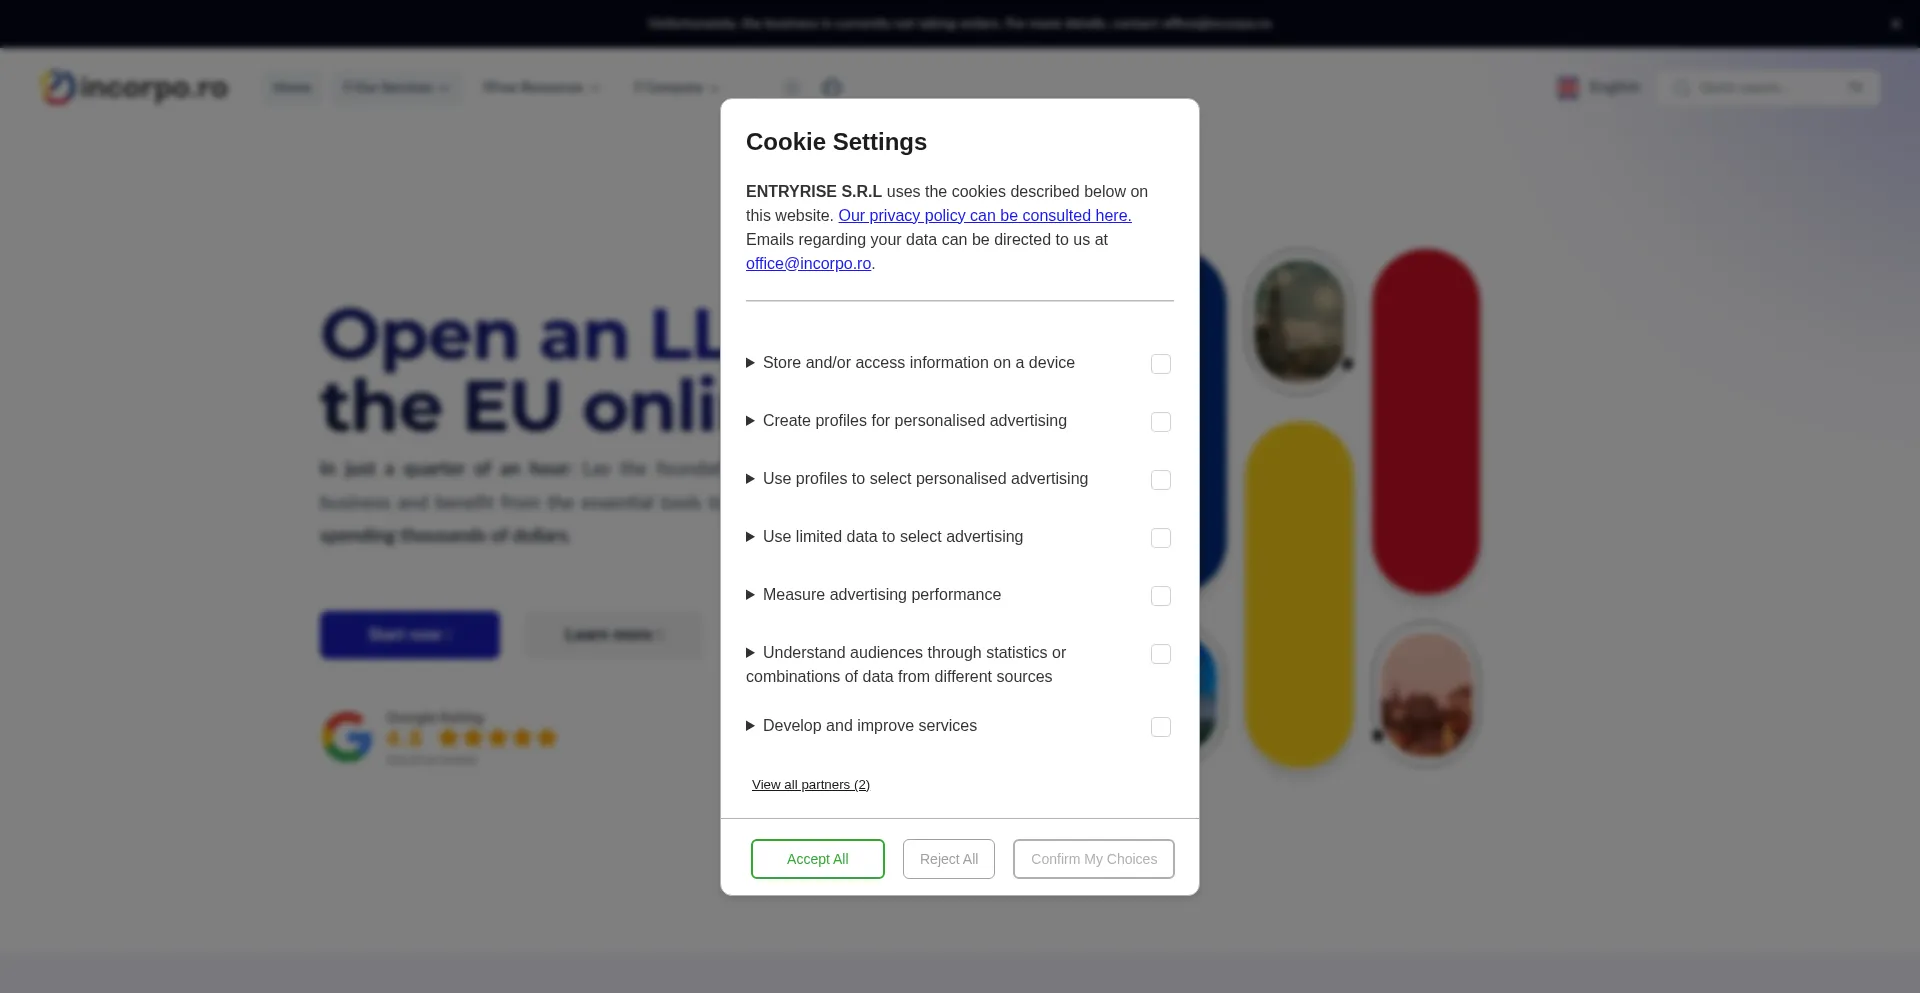Click the search icon in quick search
This screenshot has width=1920, height=993.
[x=1682, y=88]
